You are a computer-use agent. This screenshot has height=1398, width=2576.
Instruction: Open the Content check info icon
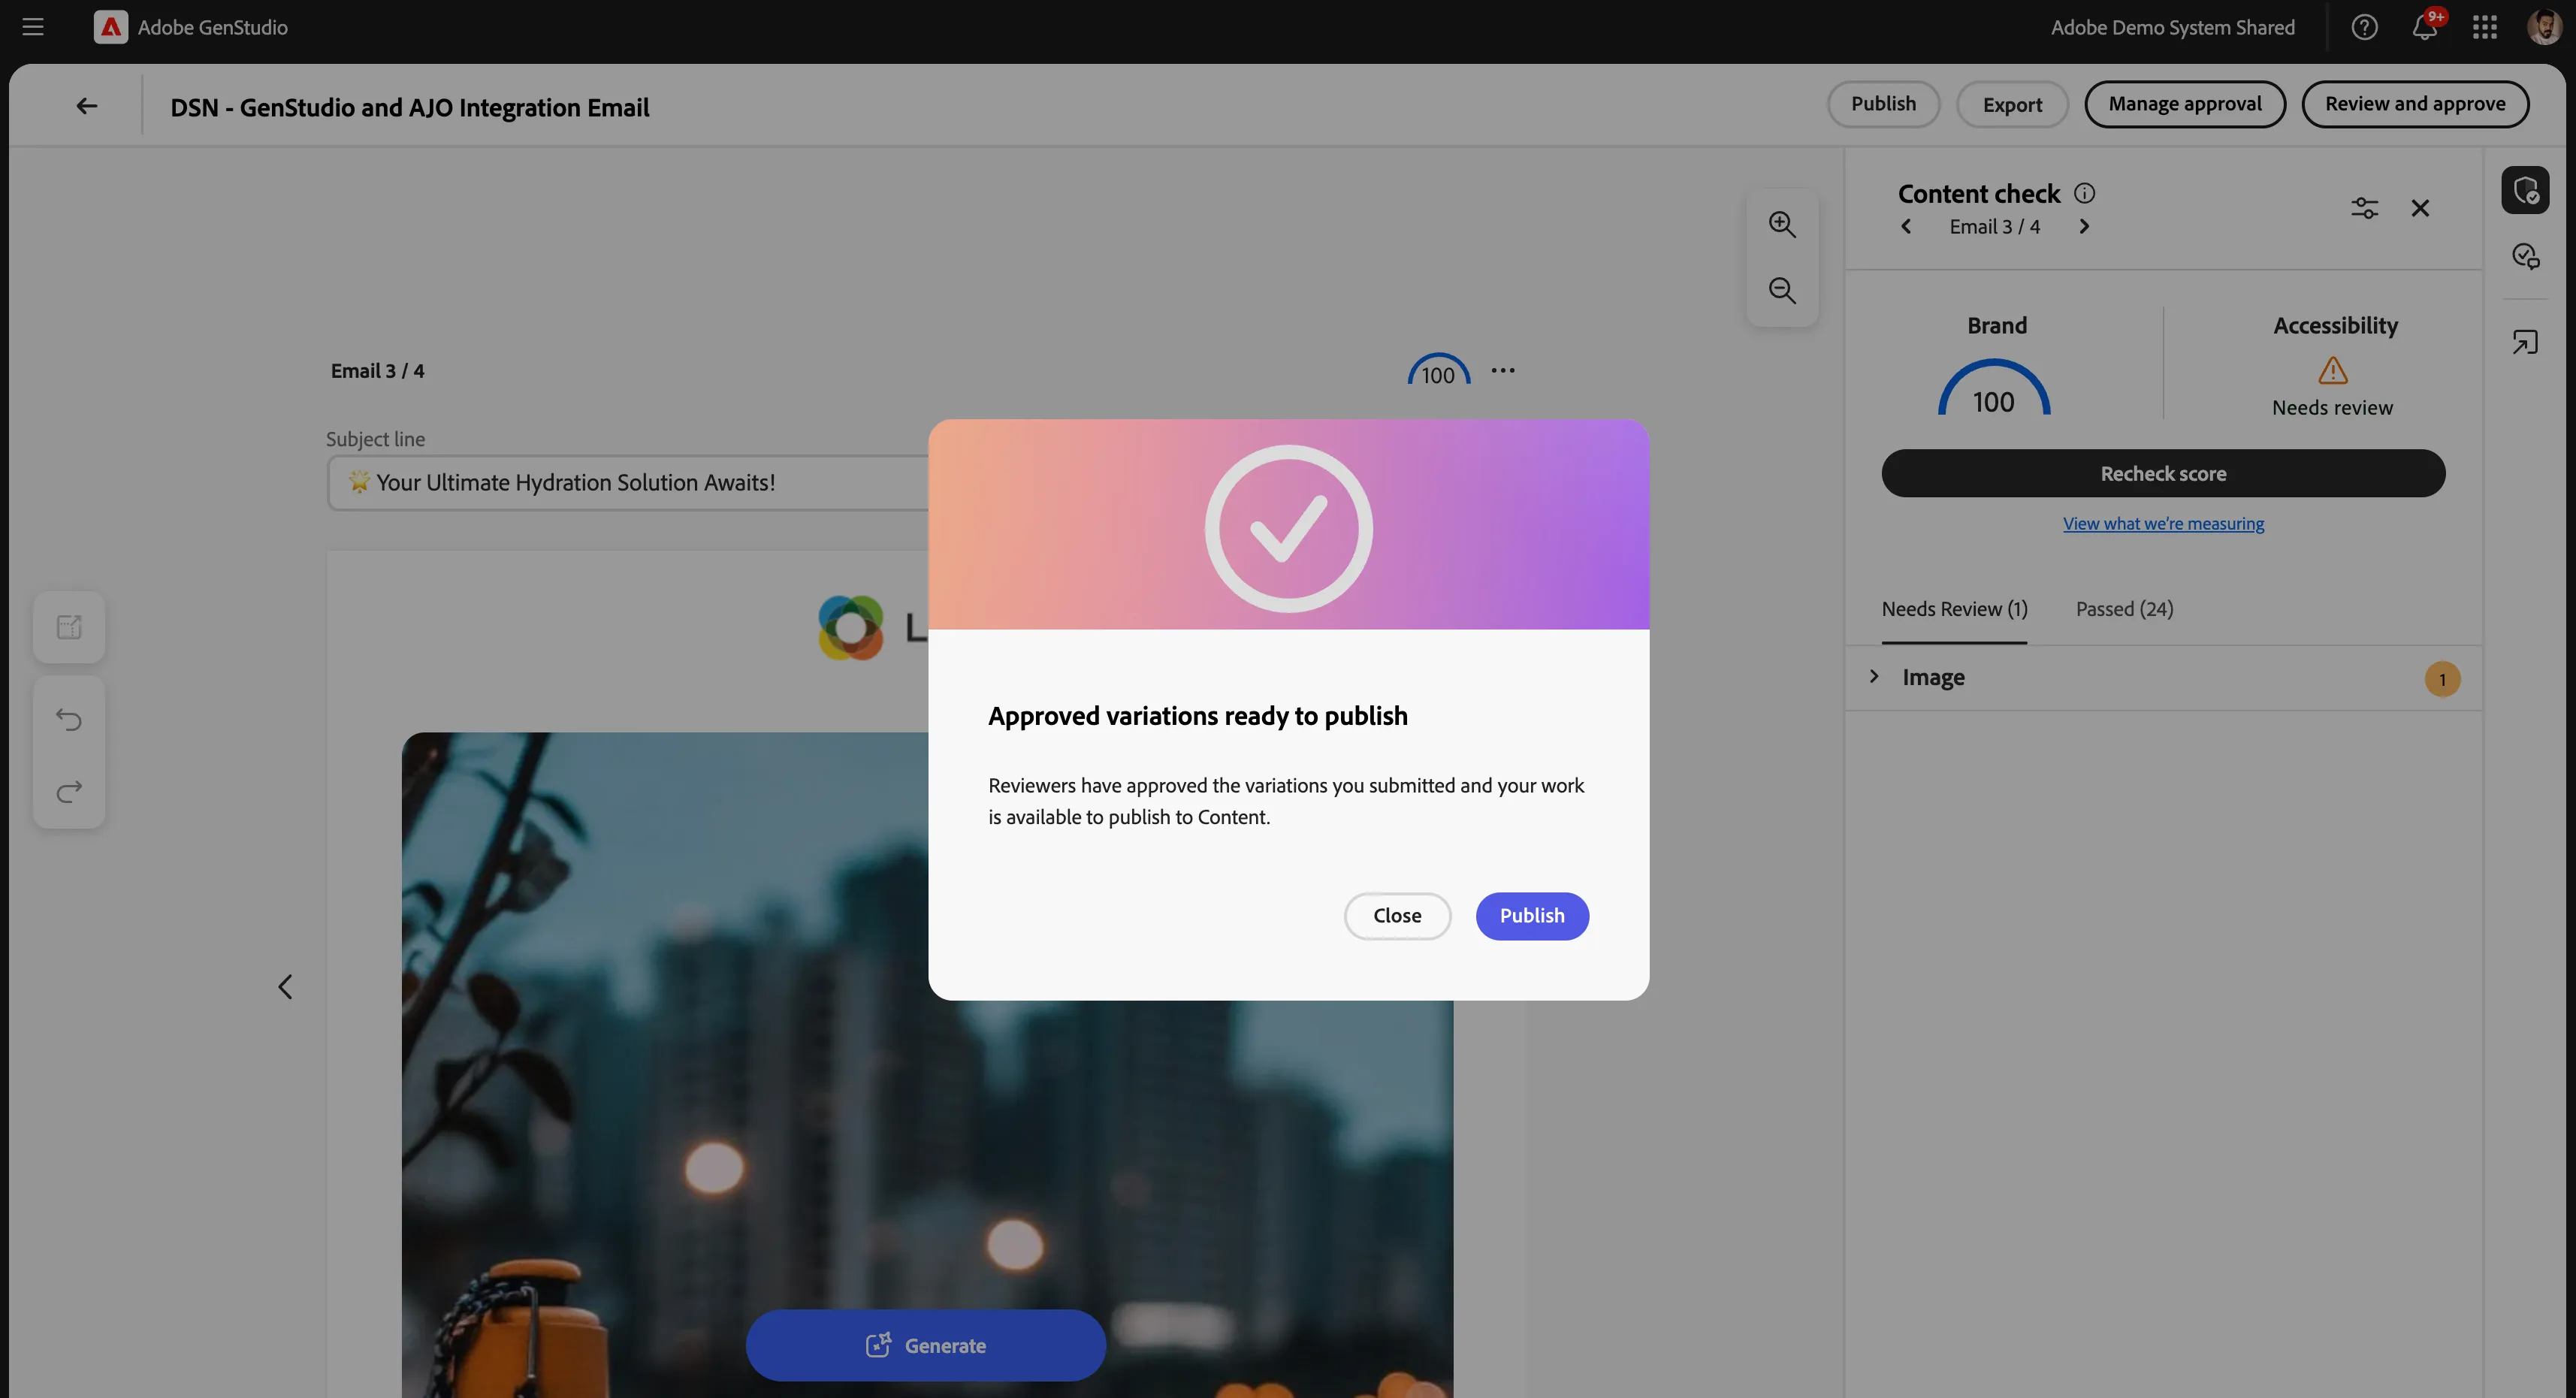(x=2084, y=193)
